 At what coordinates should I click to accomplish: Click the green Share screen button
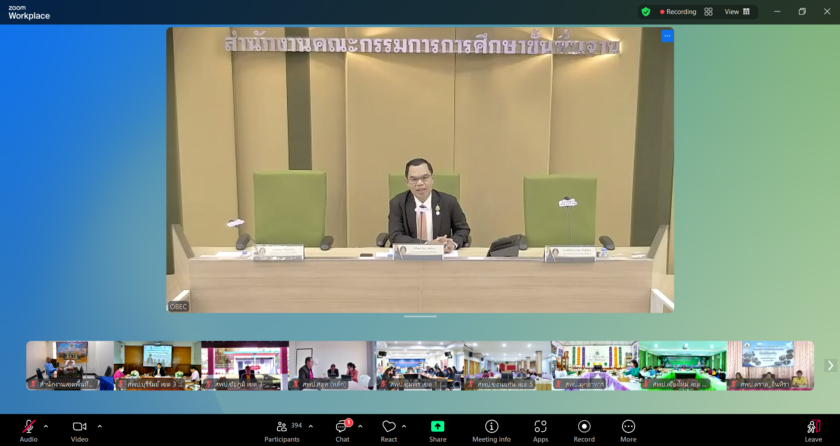pyautogui.click(x=437, y=428)
